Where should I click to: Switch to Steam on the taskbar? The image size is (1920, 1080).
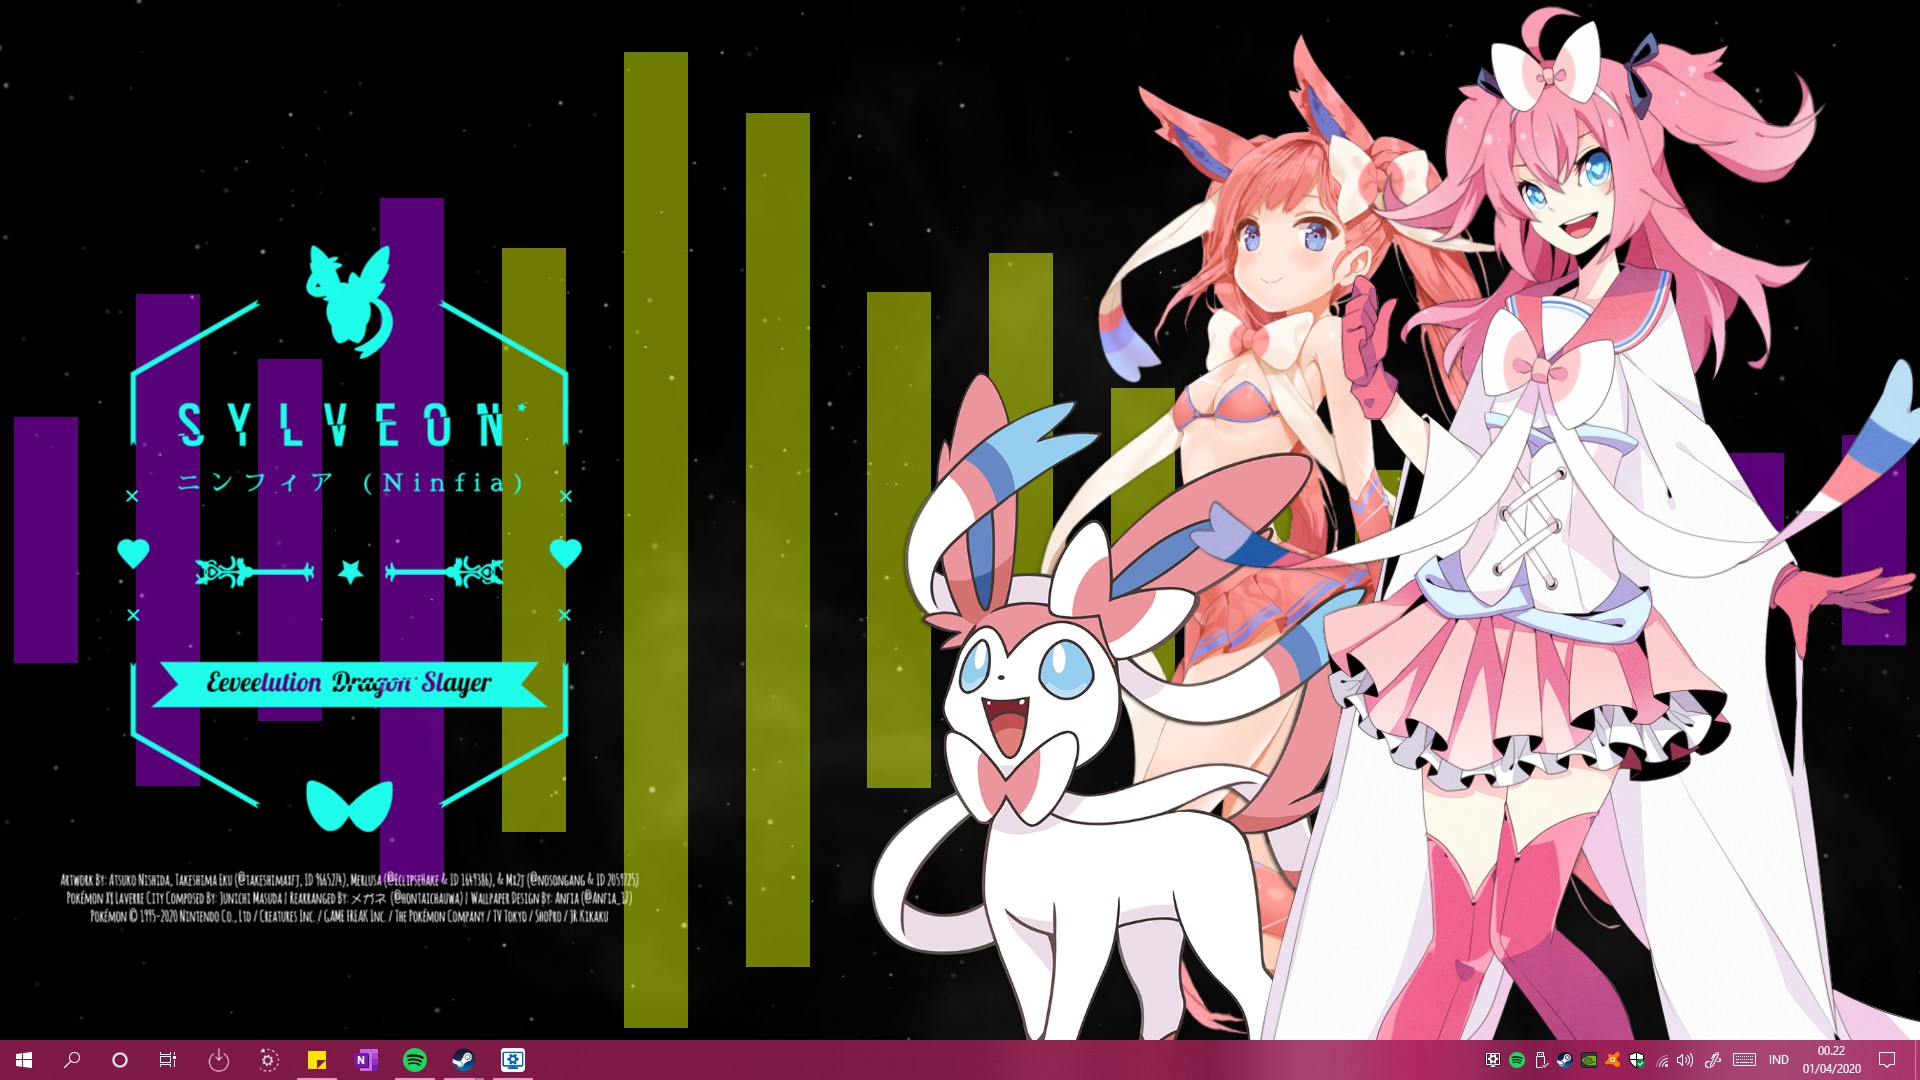(x=463, y=1060)
